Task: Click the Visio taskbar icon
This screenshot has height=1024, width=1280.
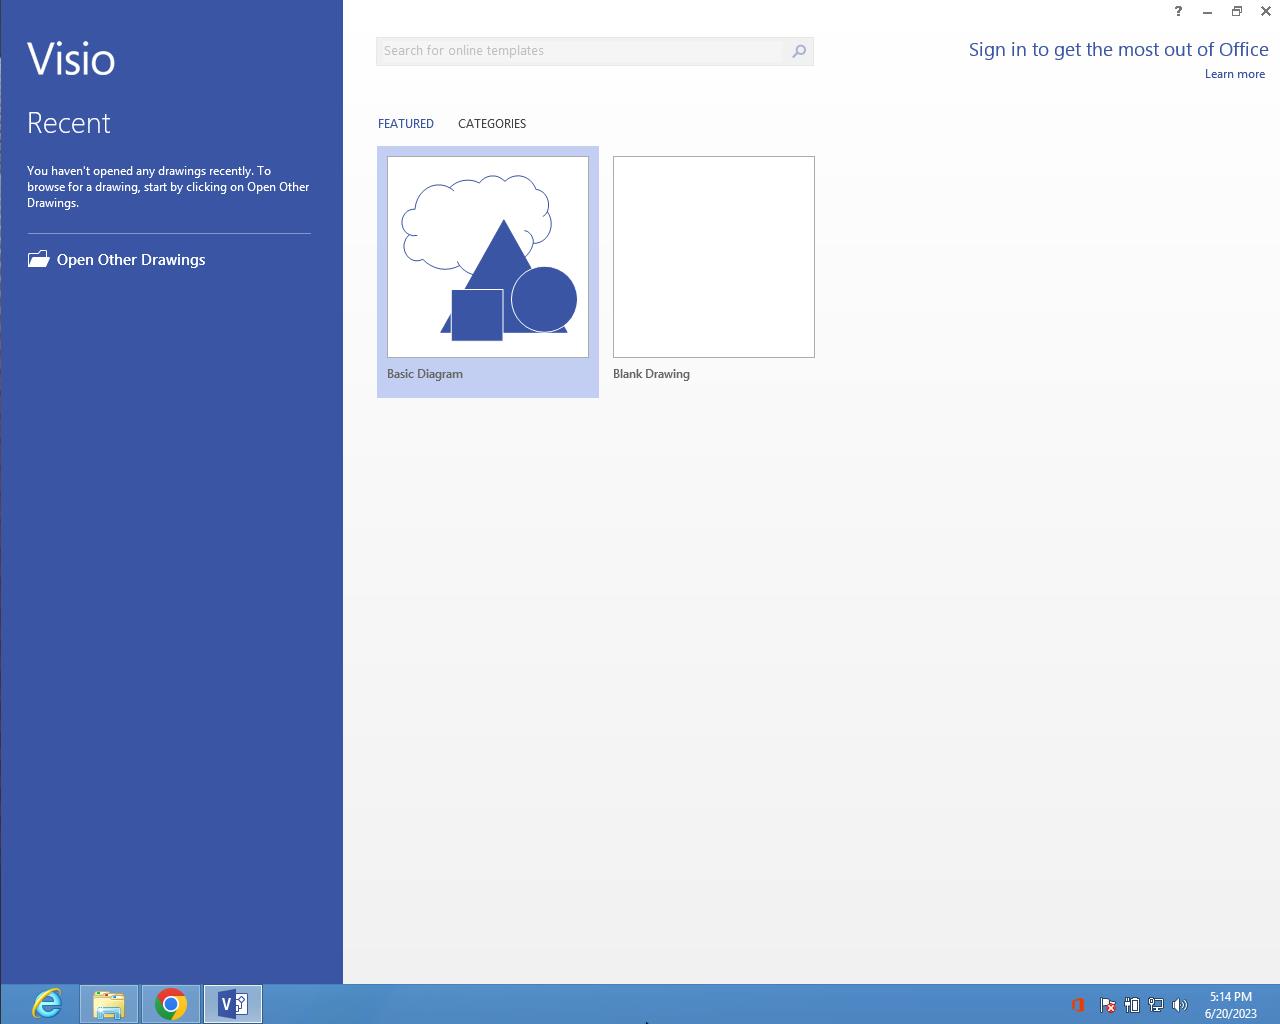Action: tap(233, 1003)
